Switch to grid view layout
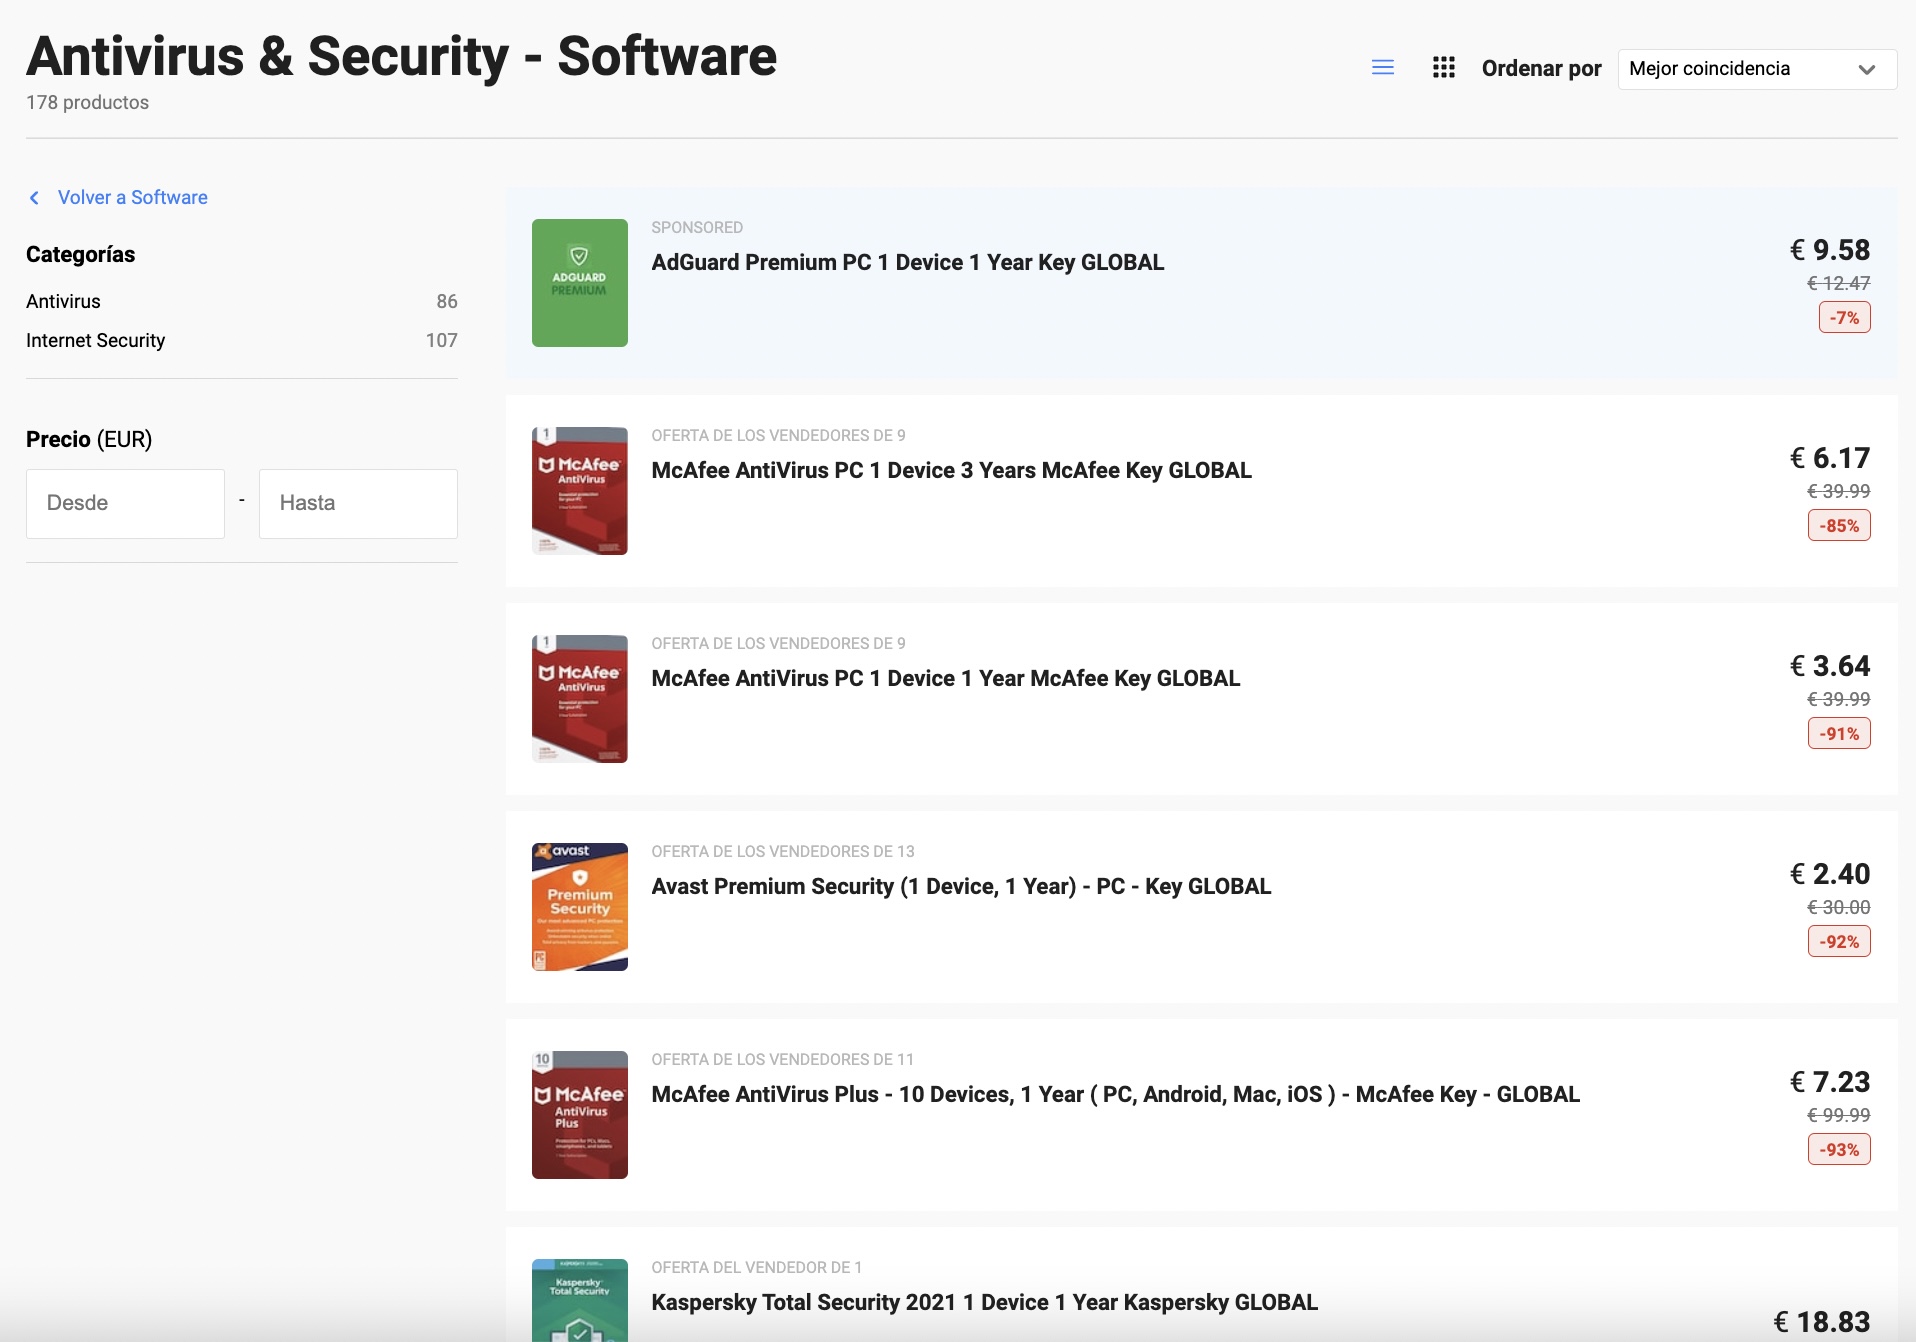1916x1342 pixels. tap(1443, 68)
